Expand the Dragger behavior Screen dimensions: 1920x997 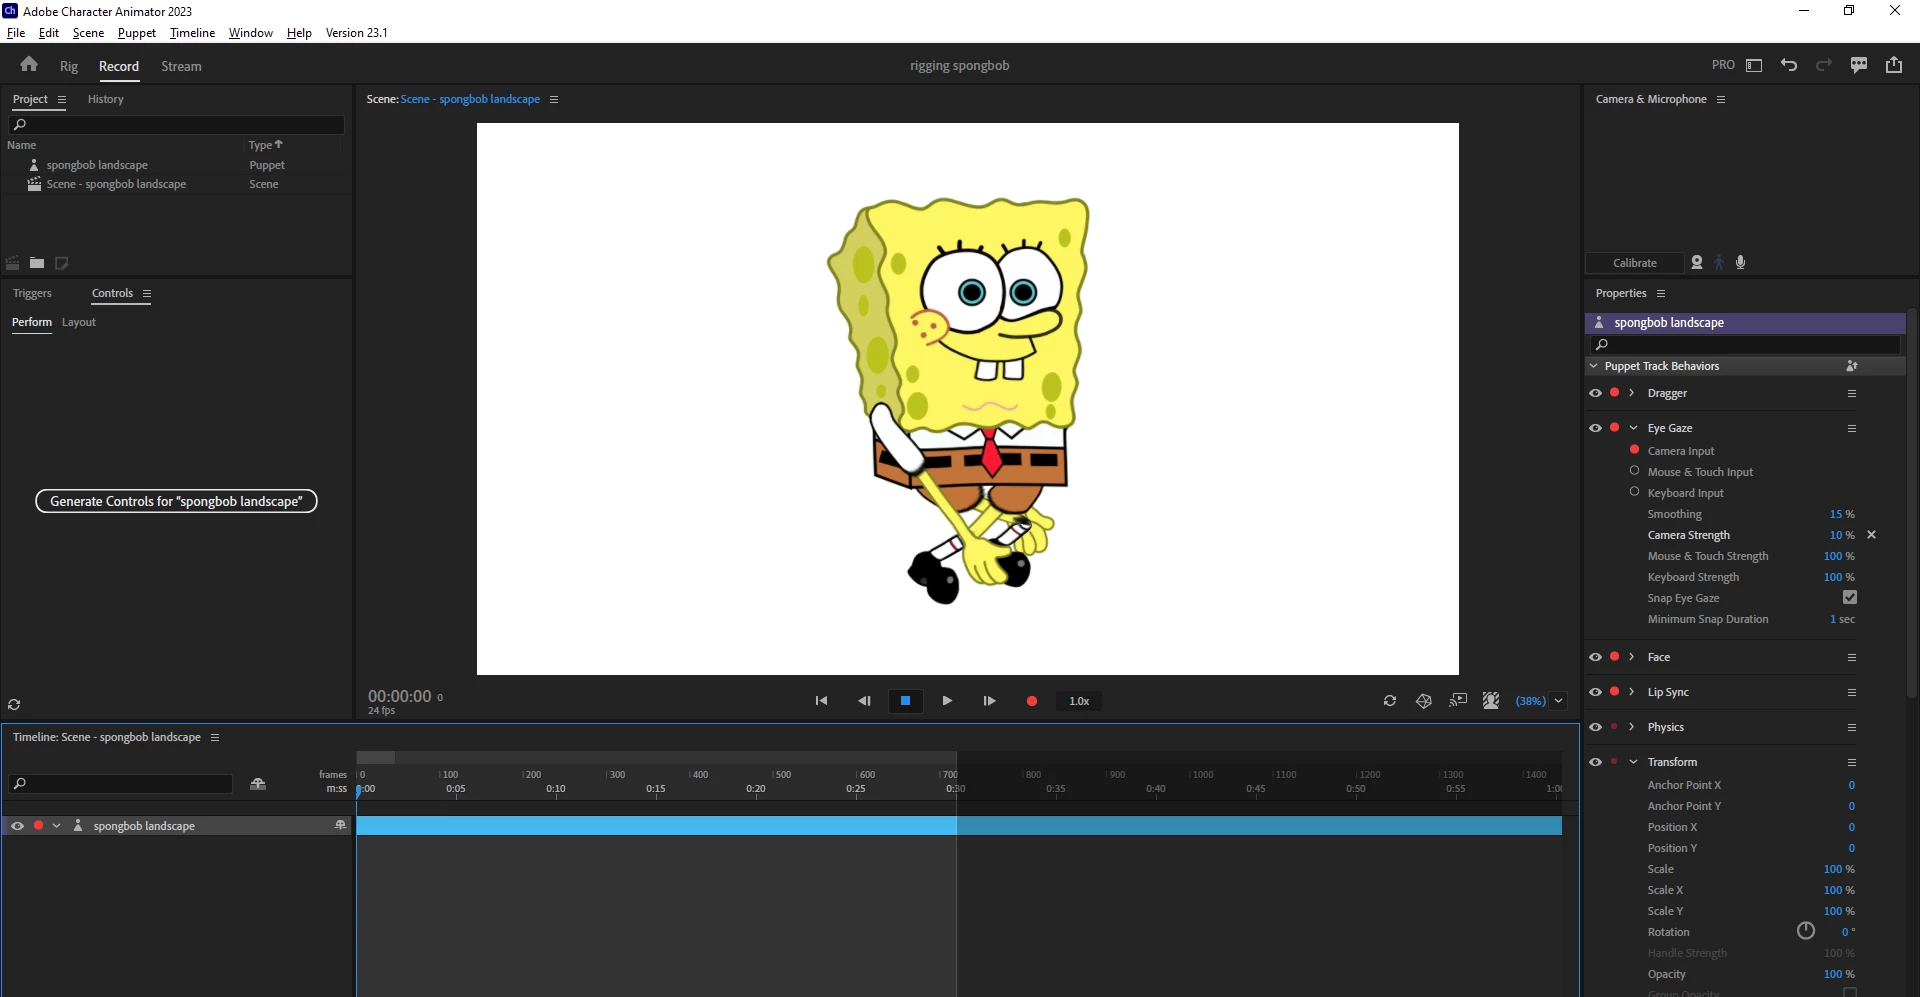pos(1632,393)
